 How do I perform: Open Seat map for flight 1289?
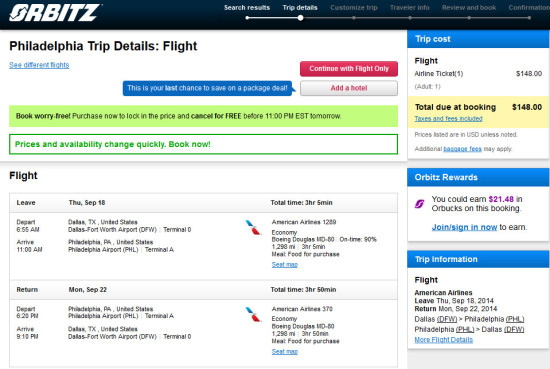click(x=284, y=264)
